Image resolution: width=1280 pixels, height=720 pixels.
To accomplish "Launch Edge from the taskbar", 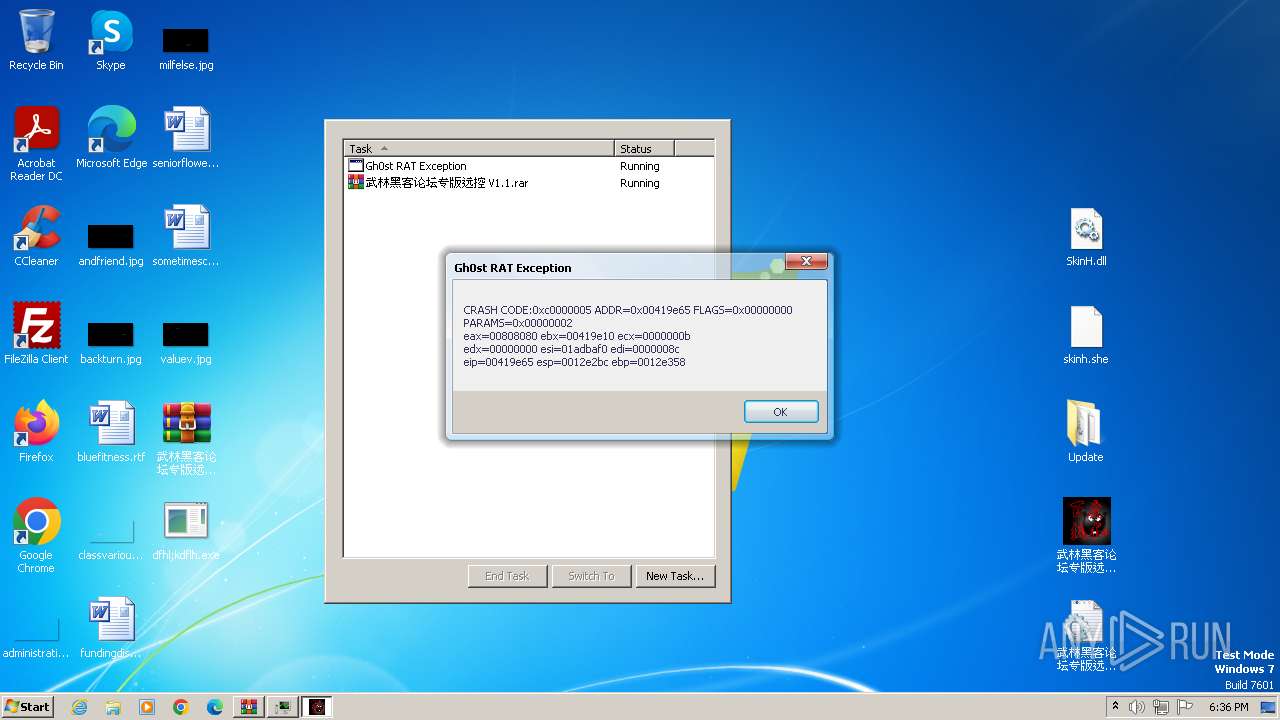I will click(x=215, y=707).
